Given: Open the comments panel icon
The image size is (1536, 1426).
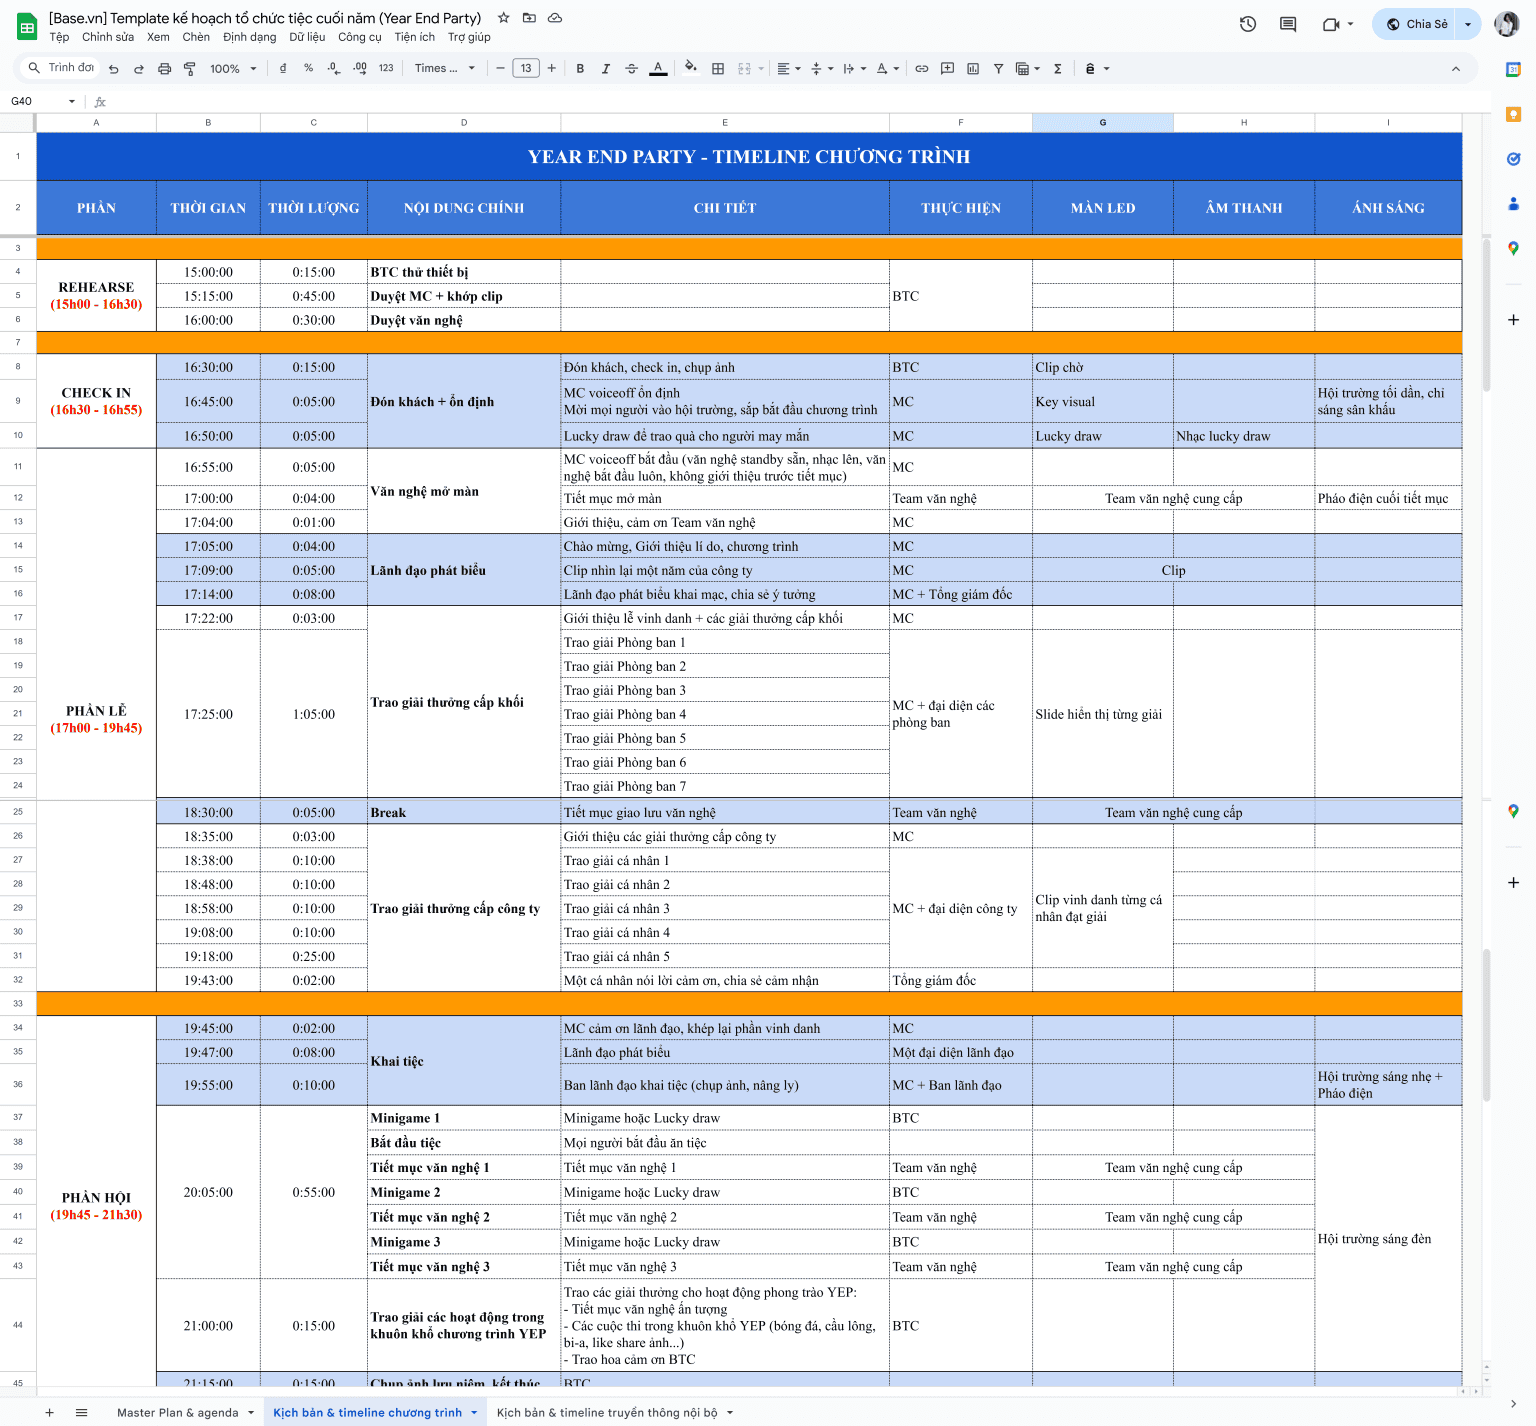Looking at the screenshot, I should click(1288, 24).
